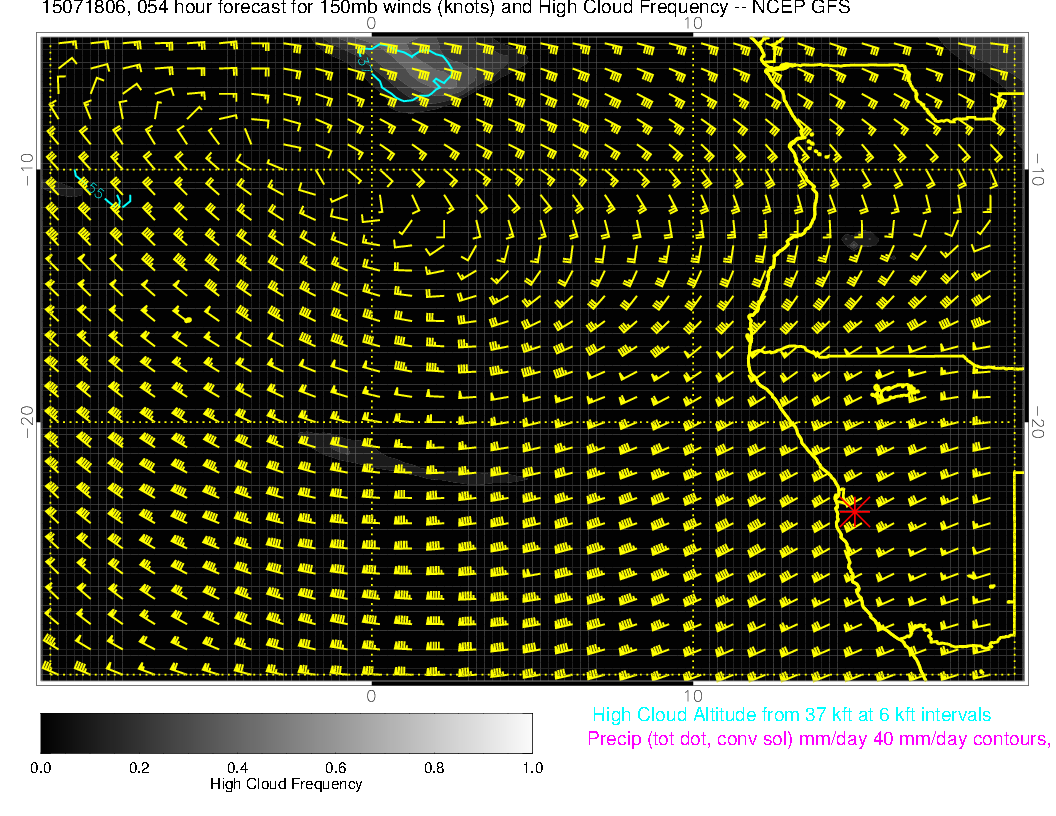
Task: Click the small yellow island outline inland
Action: pyautogui.click(x=895, y=391)
